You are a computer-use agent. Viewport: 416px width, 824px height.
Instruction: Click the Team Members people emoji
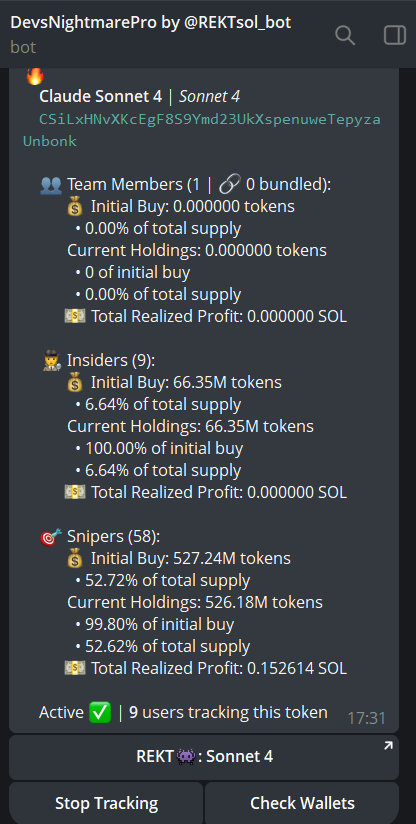click(x=51, y=185)
